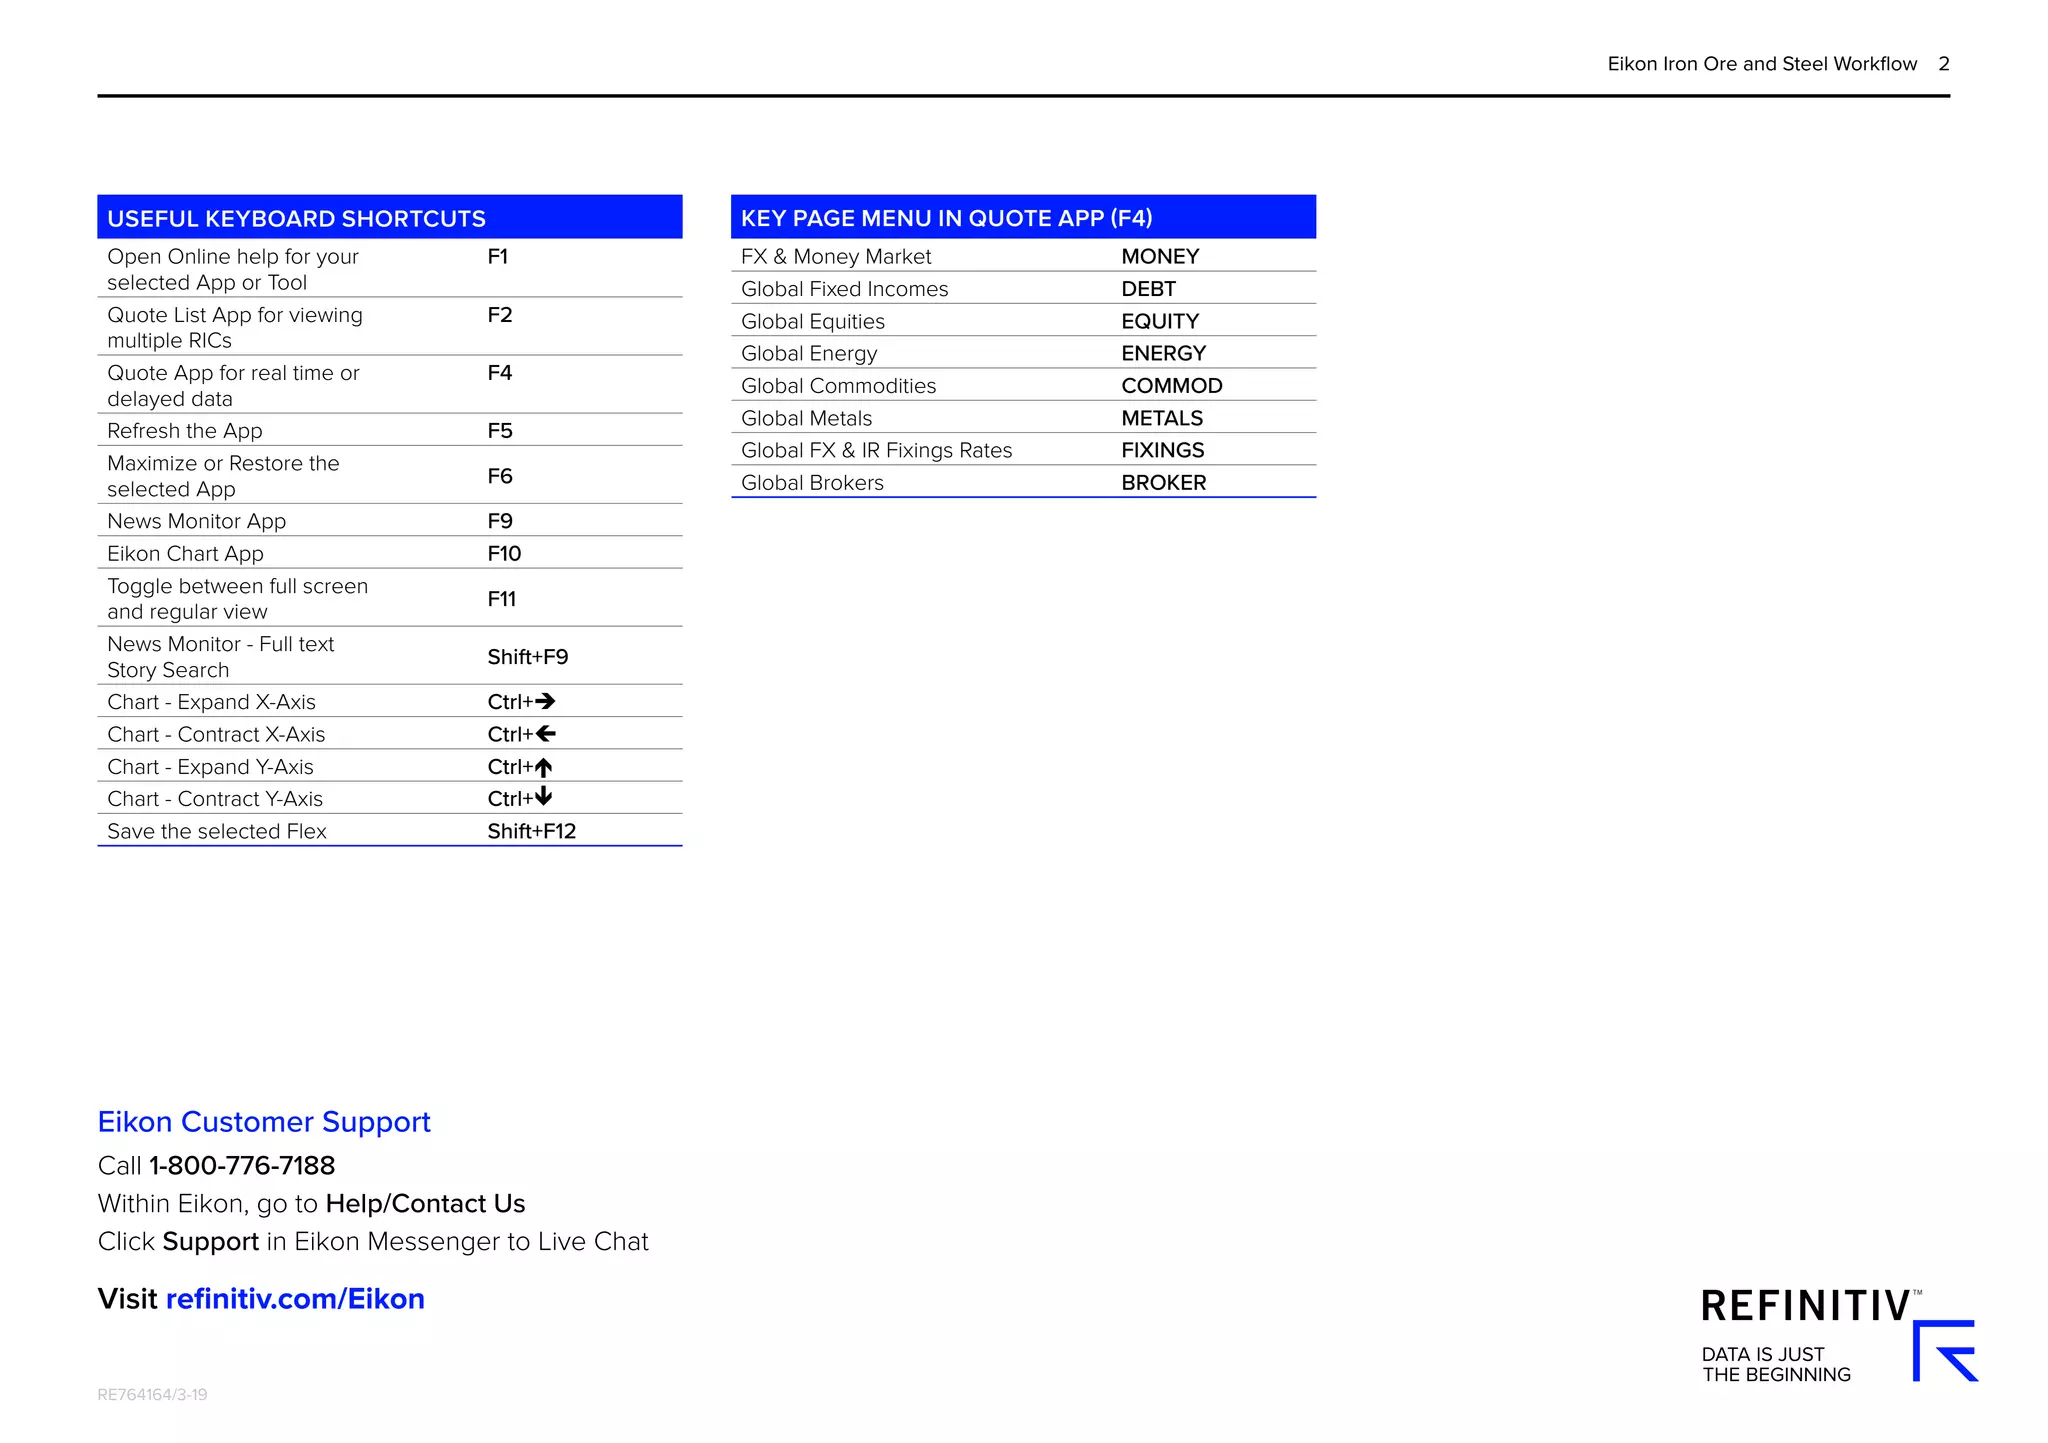Image resolution: width=2048 pixels, height=1443 pixels.
Task: Click the Global Commodities row label
Action: pos(838,386)
